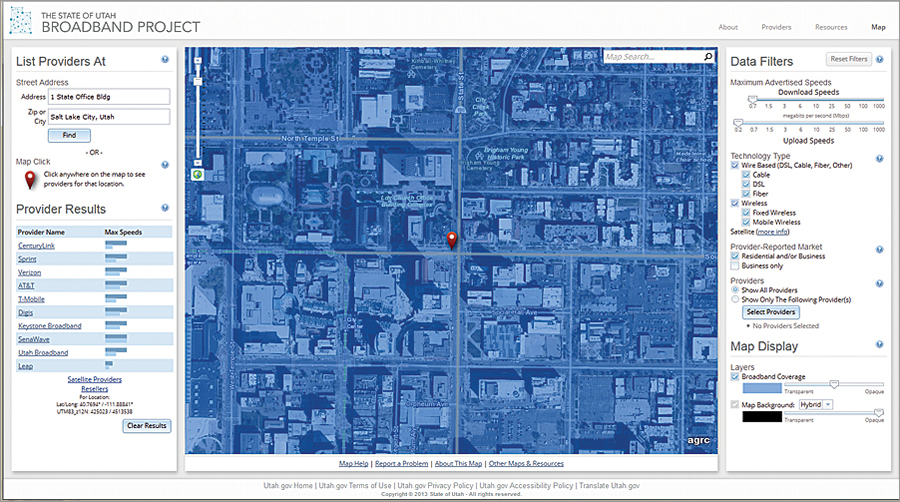
Task: Open the Sprint provider link
Action: pyautogui.click(x=27, y=259)
